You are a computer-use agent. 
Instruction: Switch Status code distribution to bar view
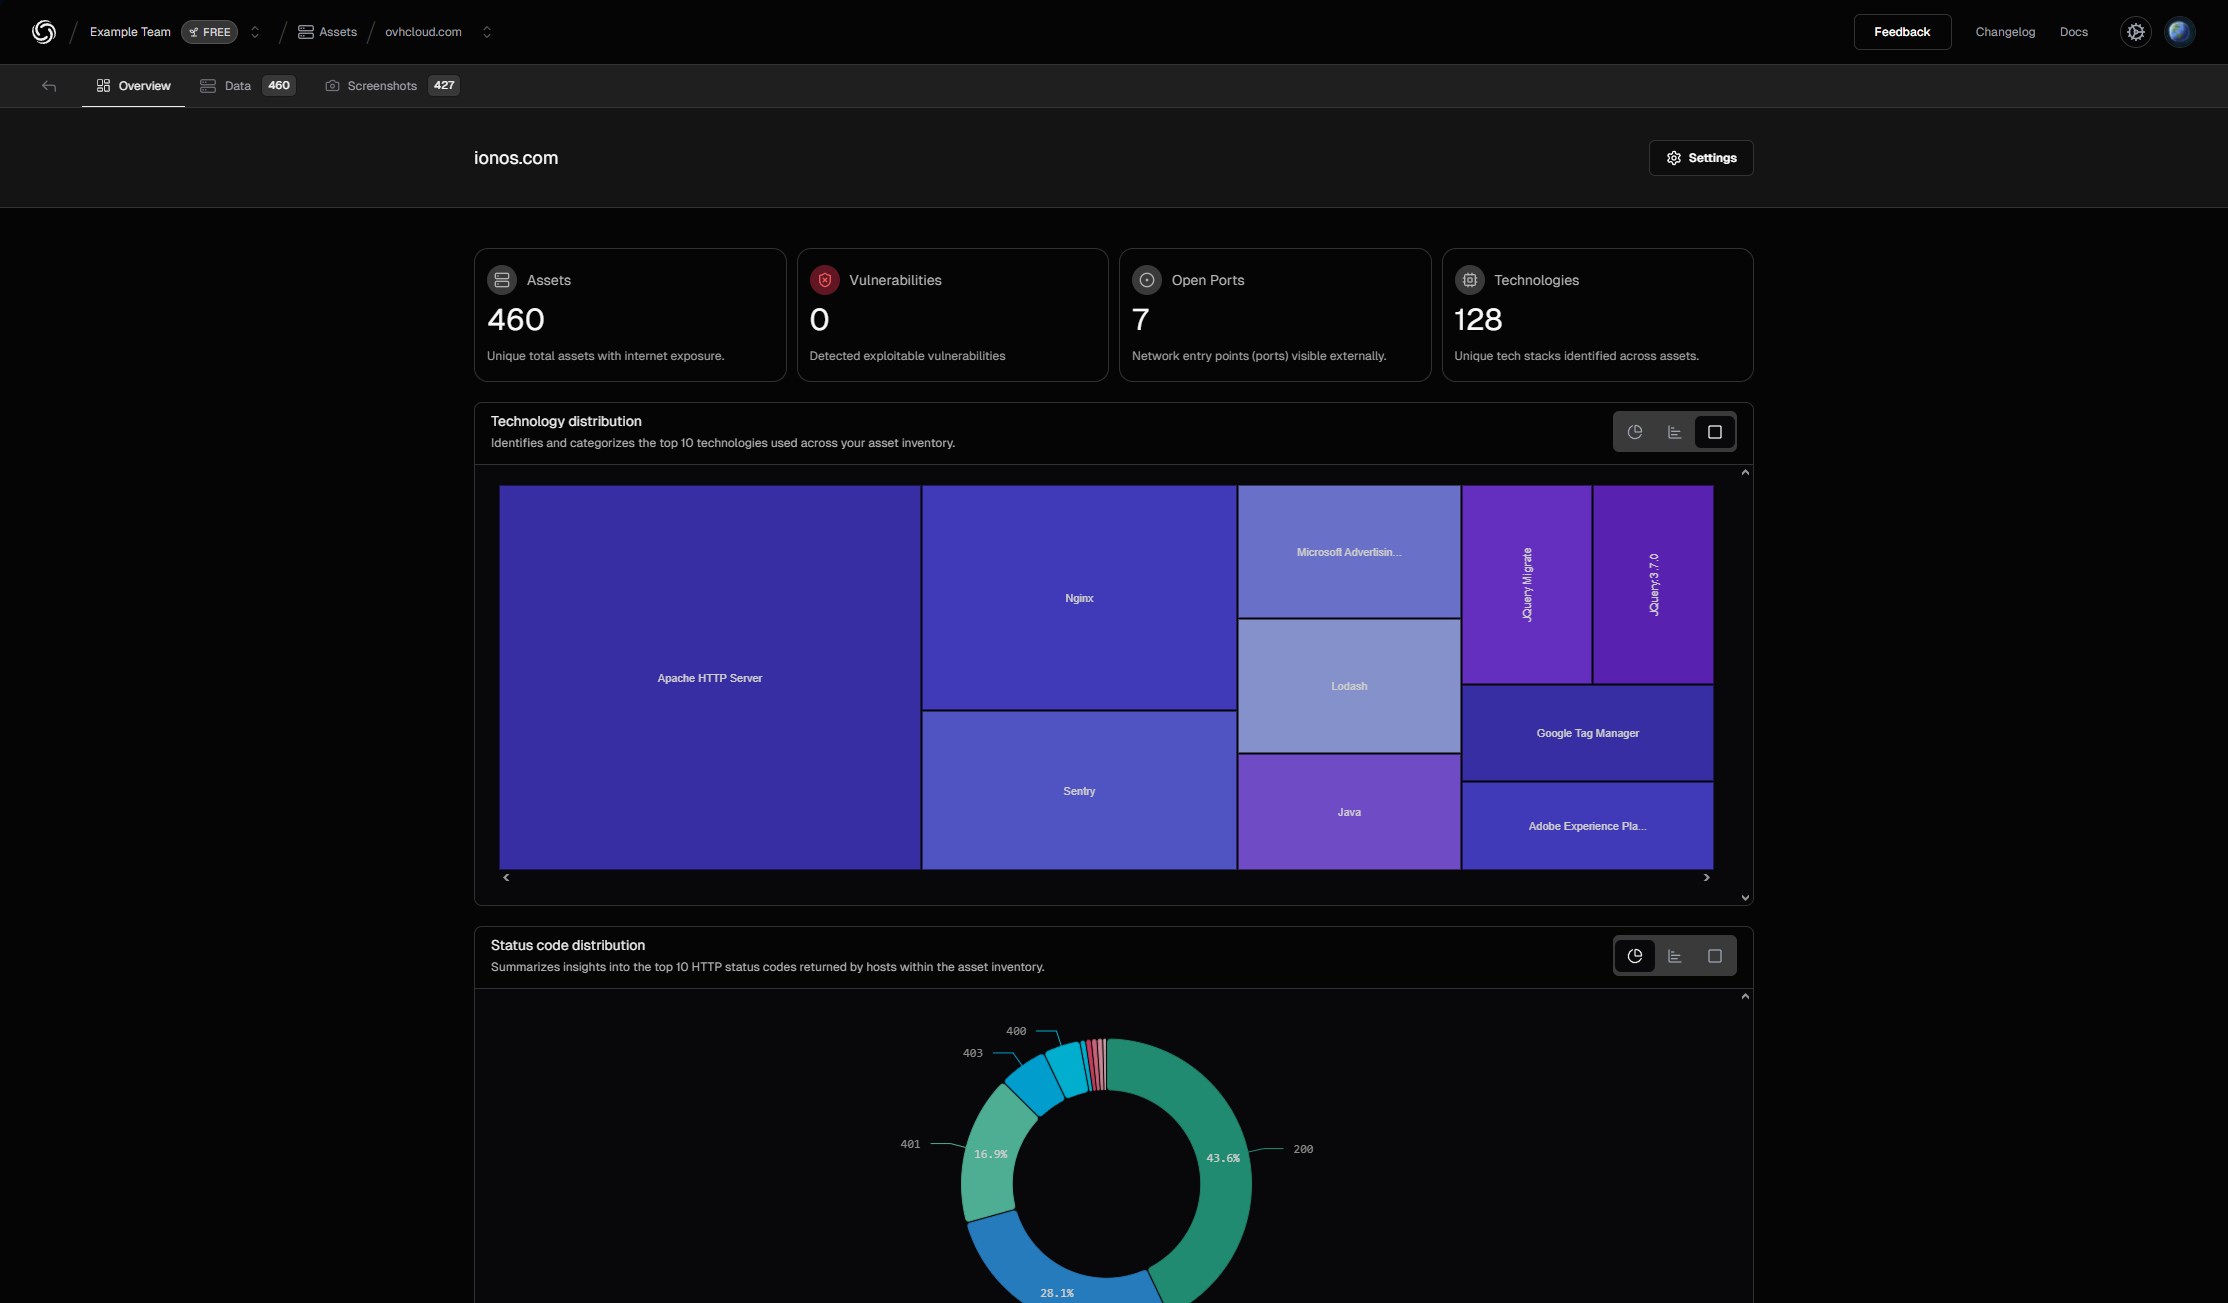tap(1675, 956)
